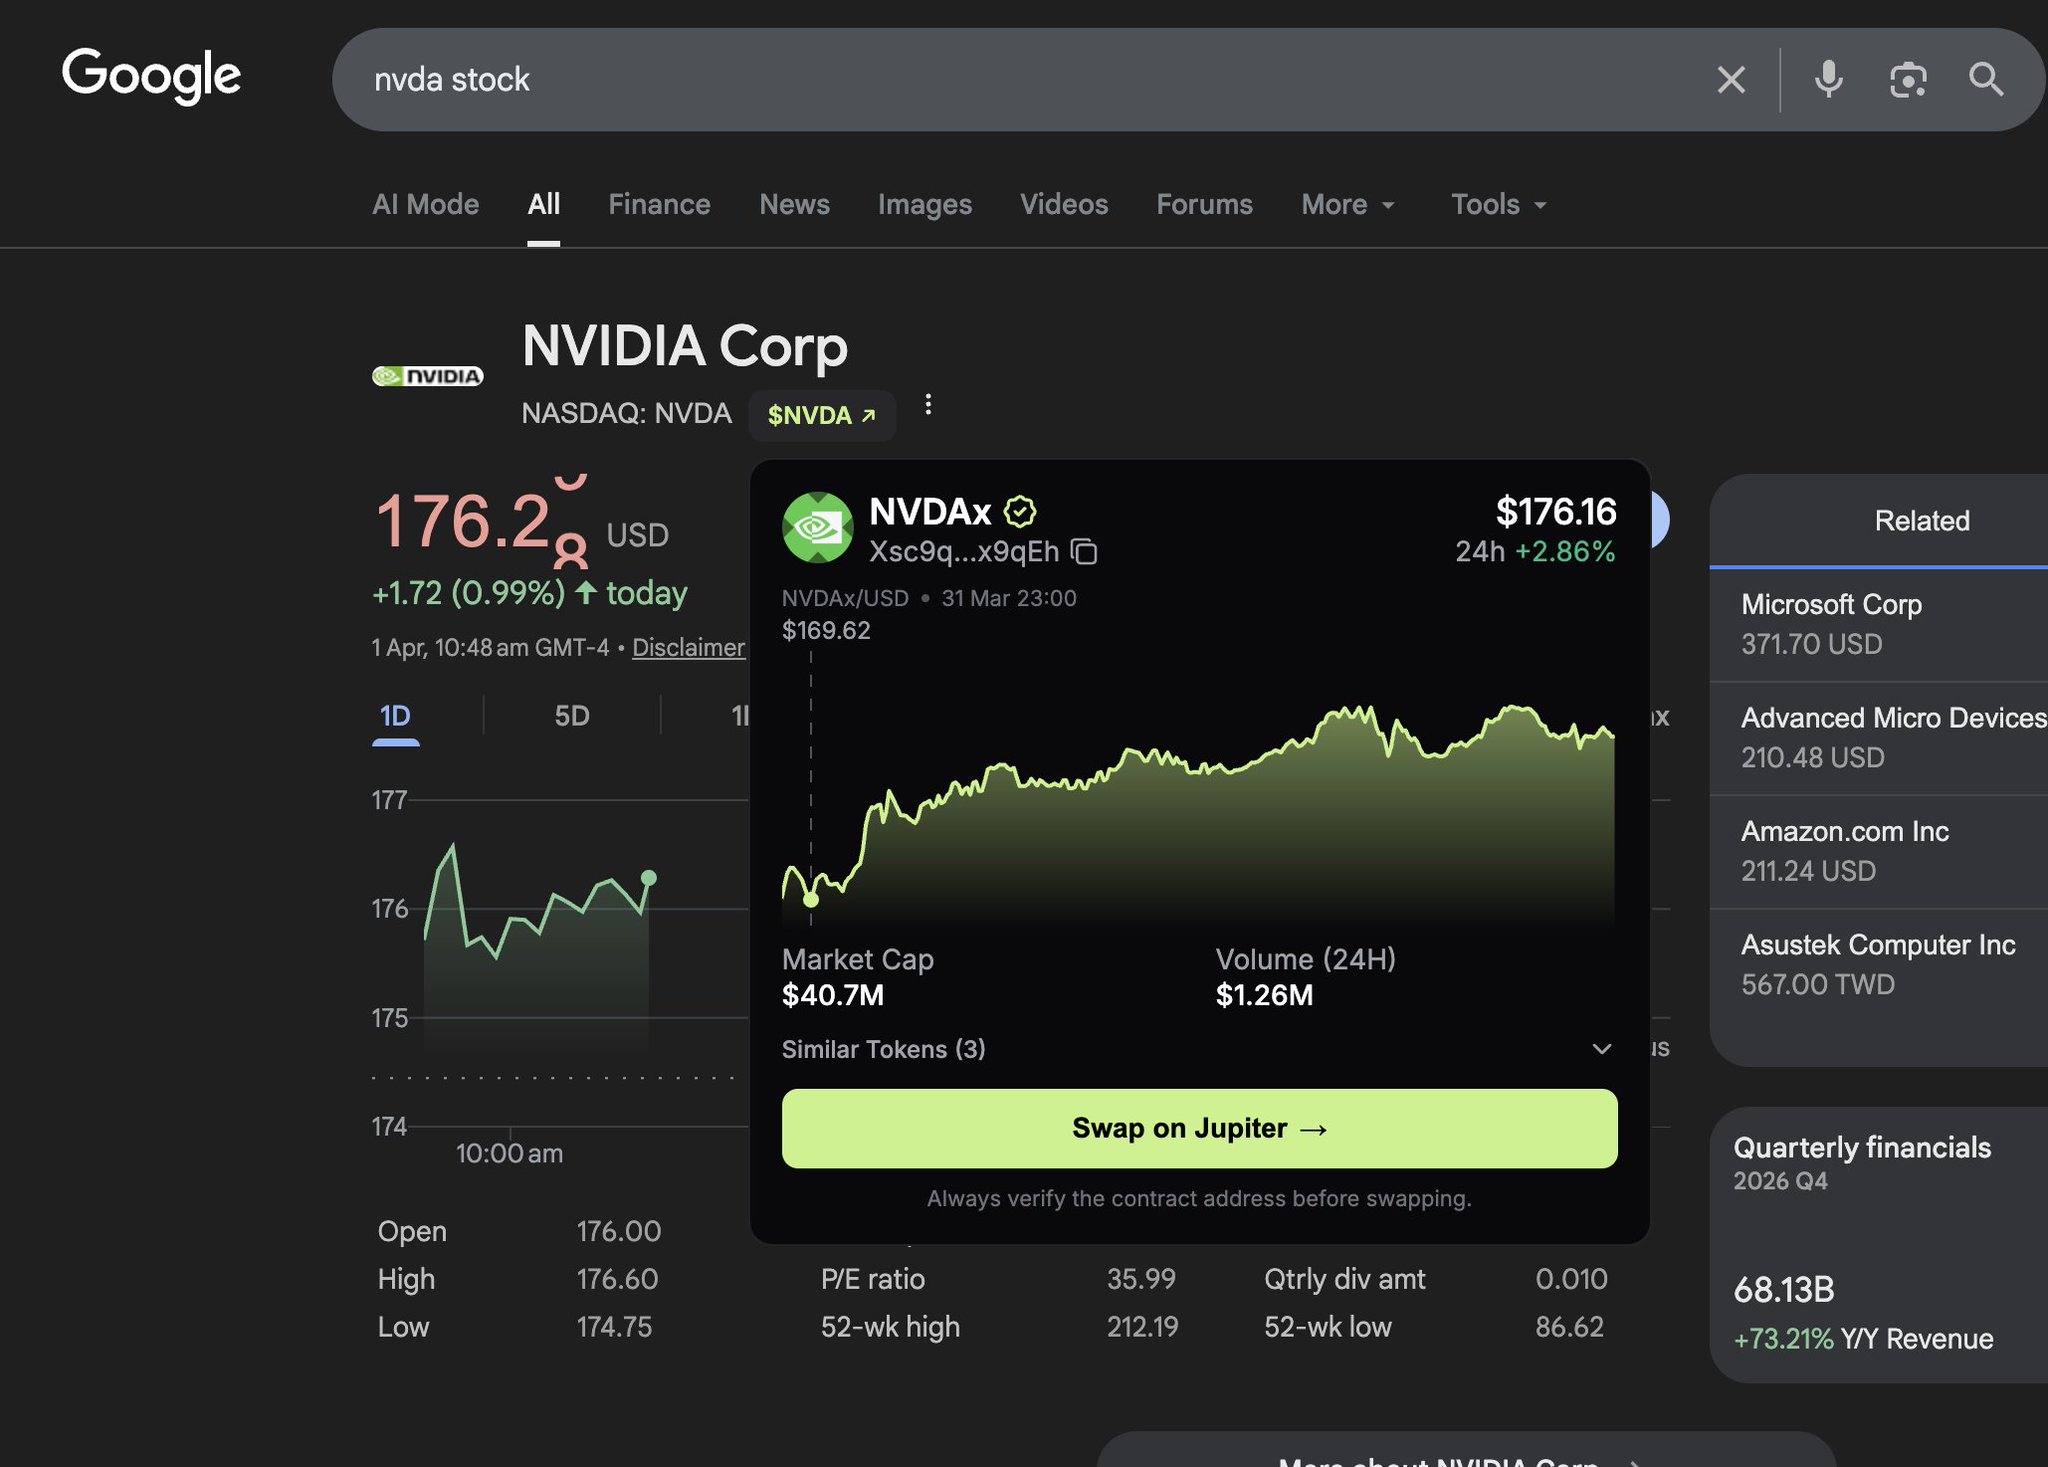2048x1467 pixels.
Task: Click the nvda stock search field
Action: 1000,80
